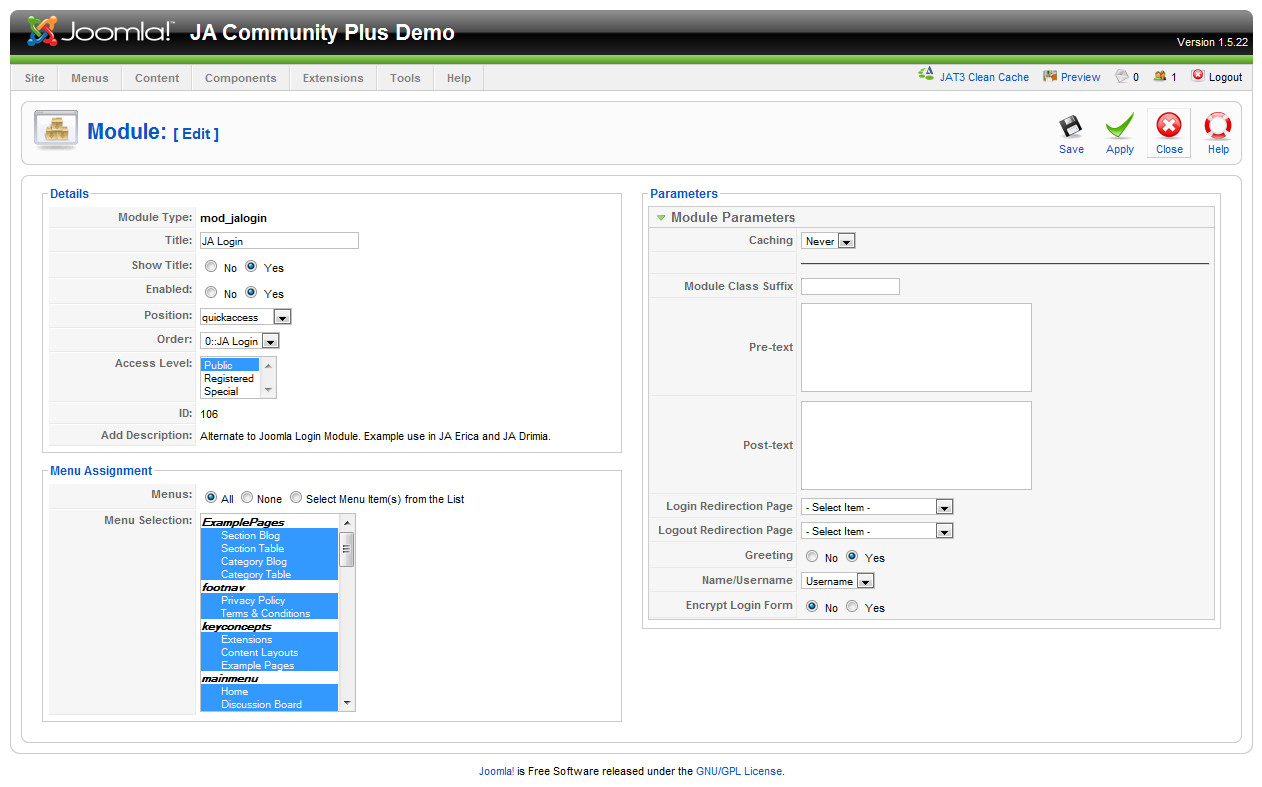Select Registered in Access Level list
This screenshot has height=787, width=1262.
click(229, 378)
